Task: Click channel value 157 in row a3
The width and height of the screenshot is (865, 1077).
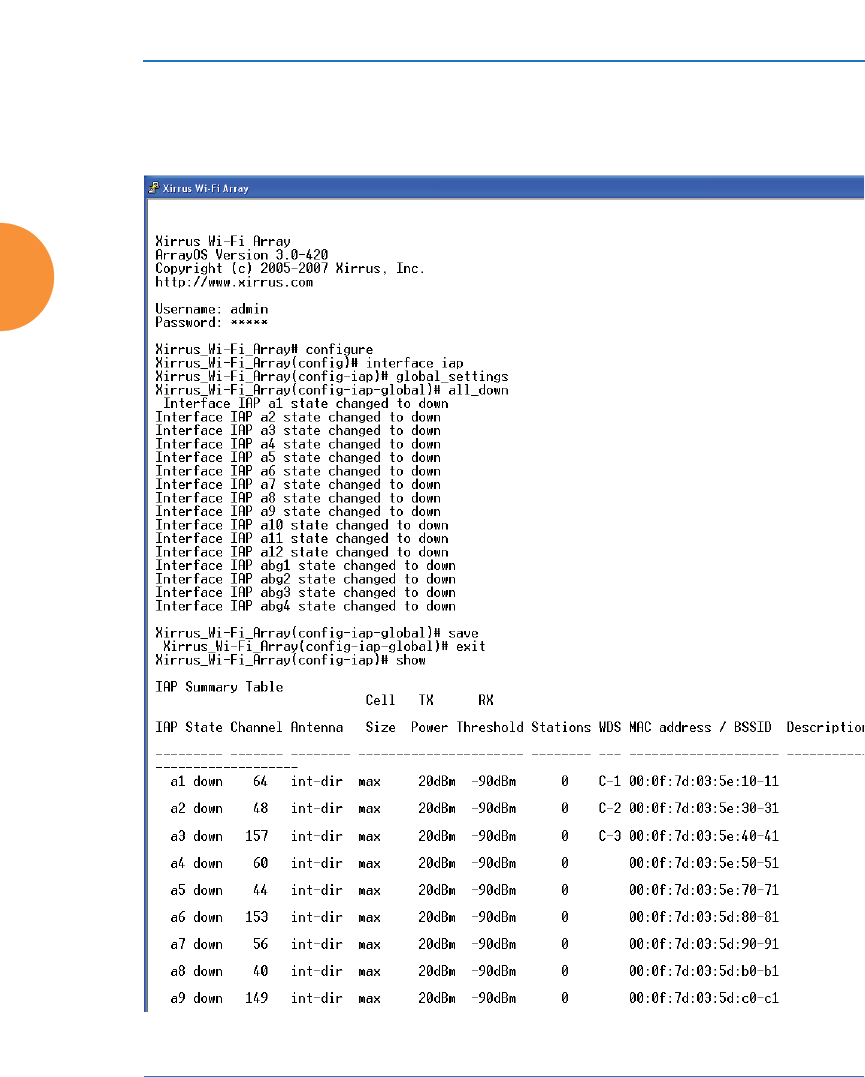Action: click(x=257, y=836)
